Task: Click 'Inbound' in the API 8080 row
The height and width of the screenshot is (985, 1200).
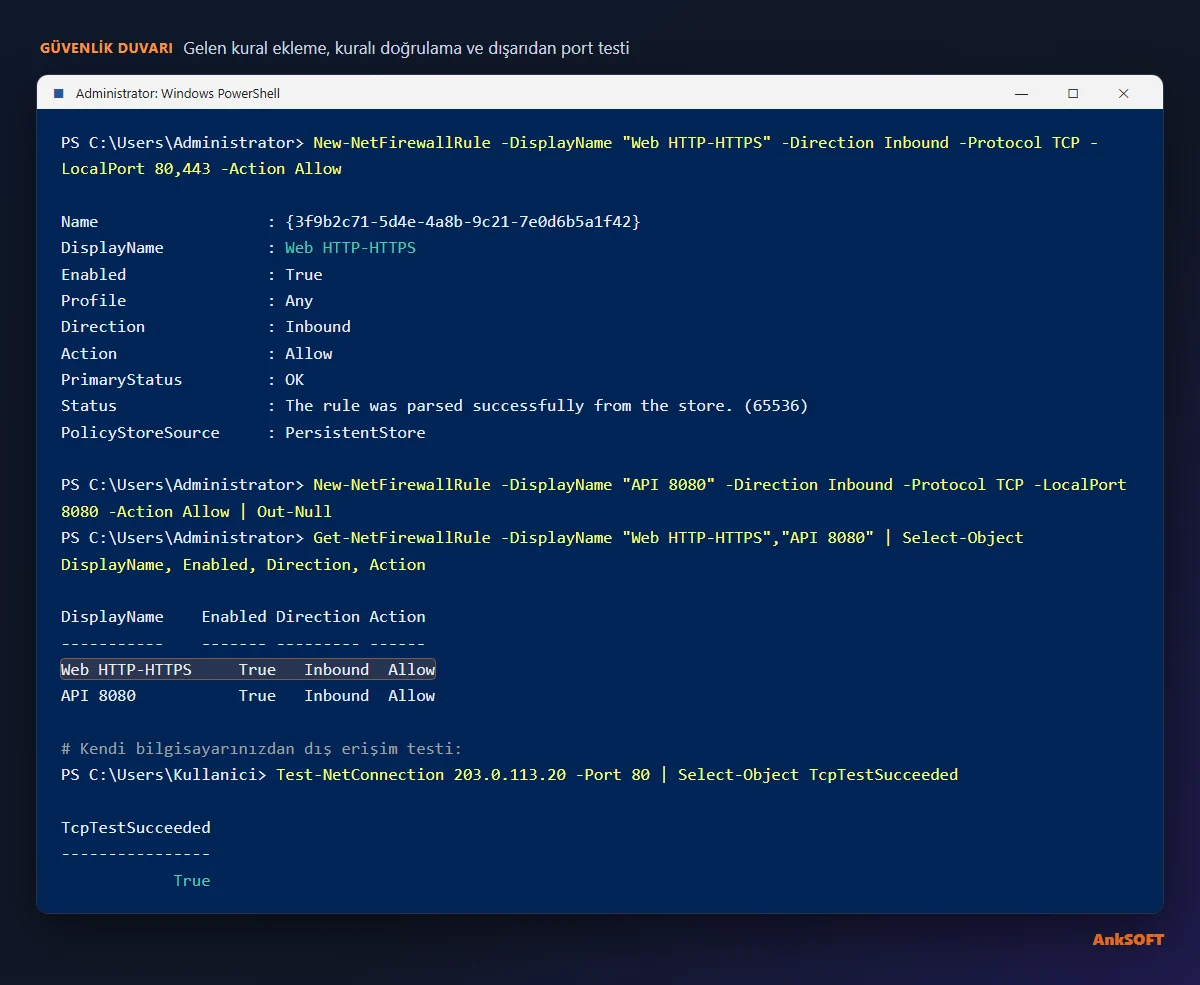Action: point(336,696)
